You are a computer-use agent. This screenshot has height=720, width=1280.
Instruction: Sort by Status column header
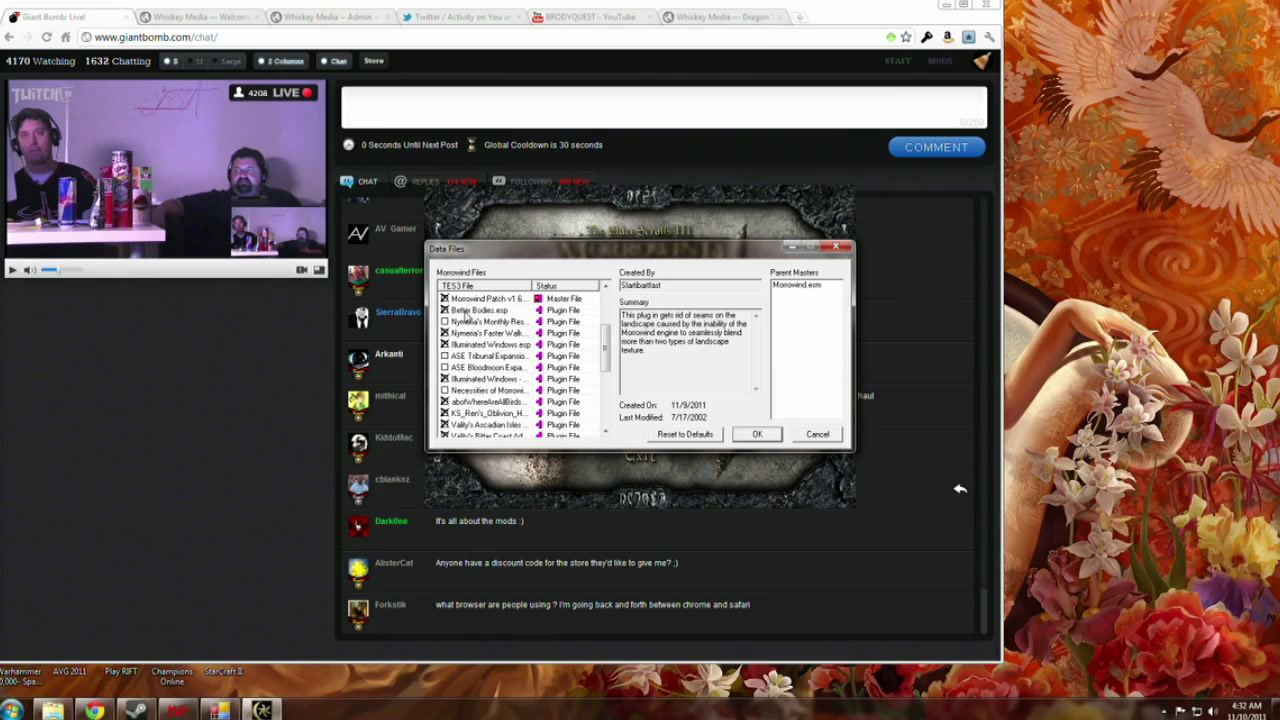566,286
